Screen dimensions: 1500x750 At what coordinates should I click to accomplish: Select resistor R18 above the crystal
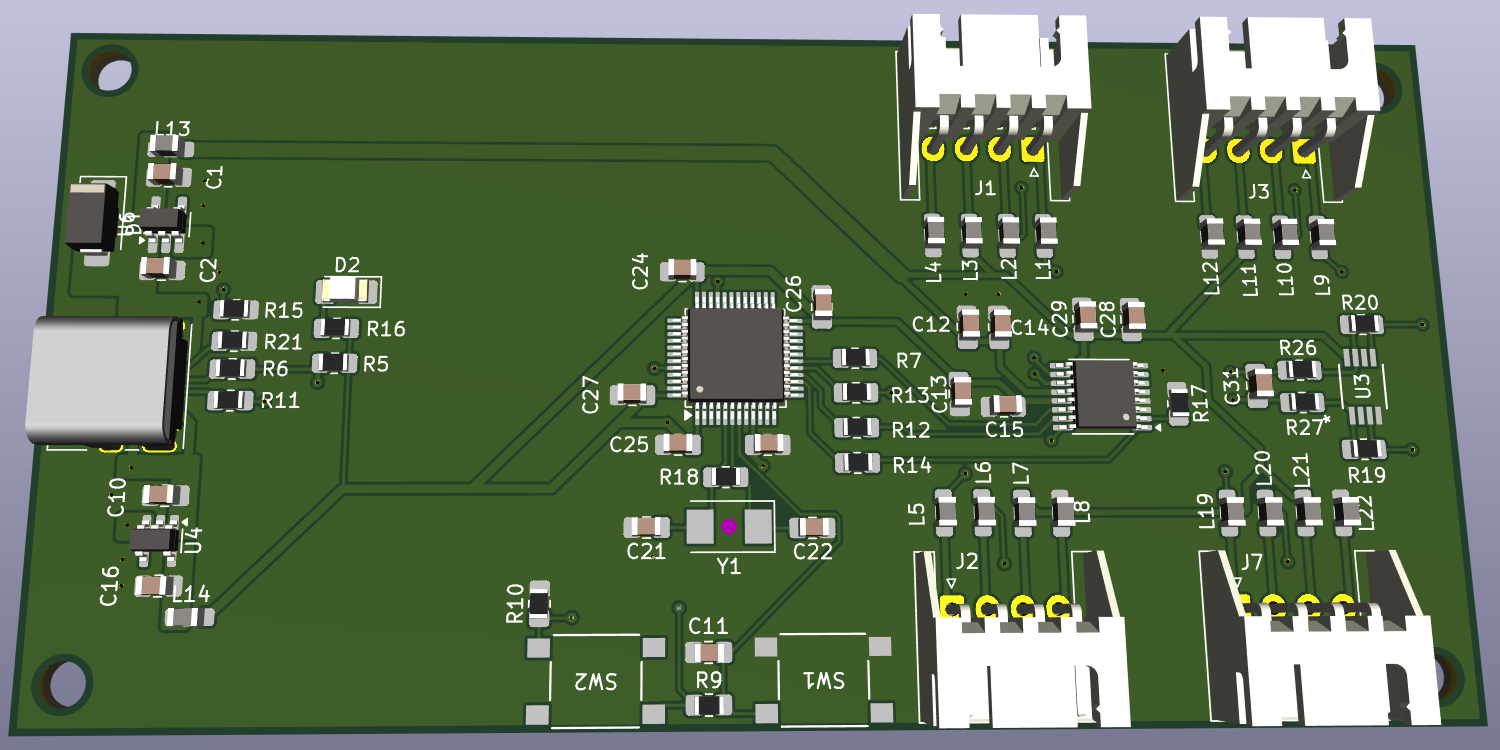pos(726,477)
